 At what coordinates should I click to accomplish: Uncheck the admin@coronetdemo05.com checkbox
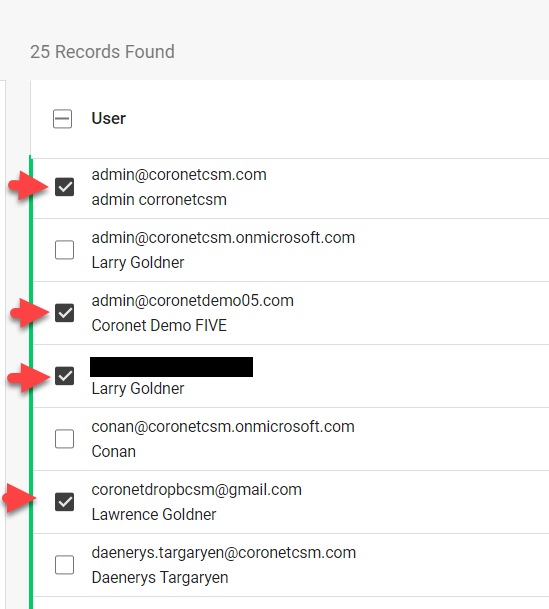(x=64, y=313)
